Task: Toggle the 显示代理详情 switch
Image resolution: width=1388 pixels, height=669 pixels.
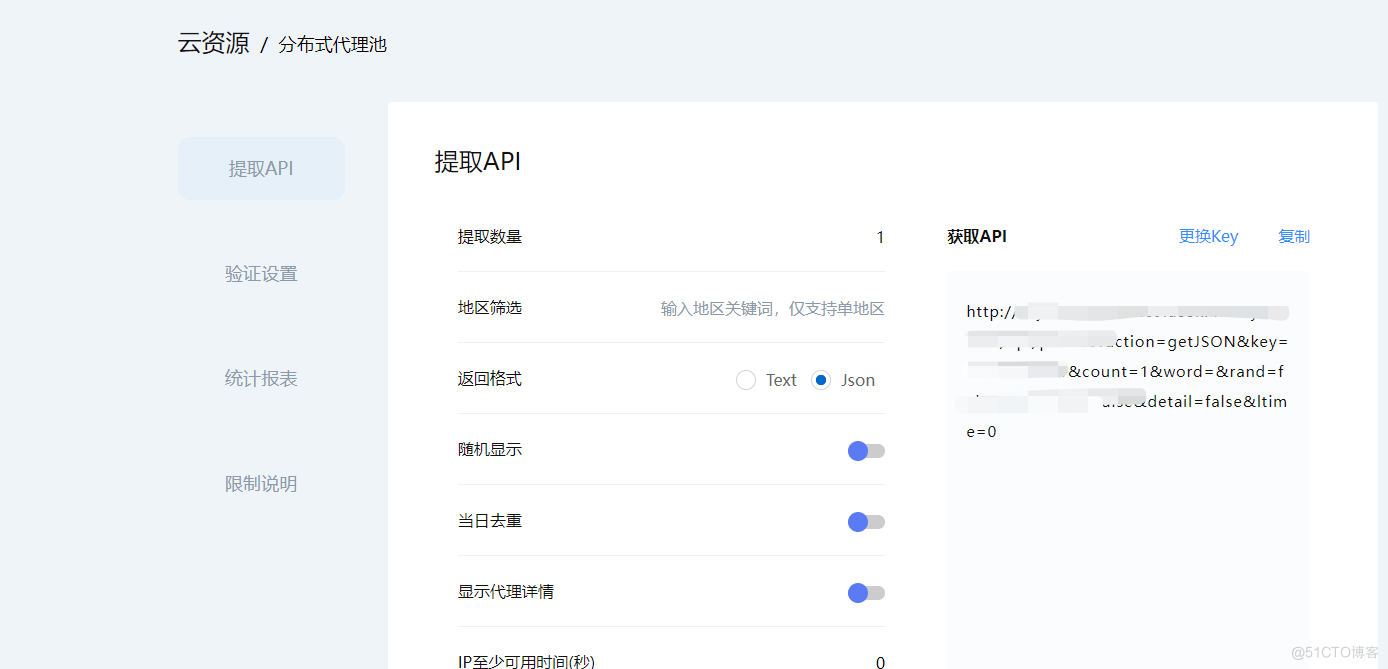Action: [866, 593]
